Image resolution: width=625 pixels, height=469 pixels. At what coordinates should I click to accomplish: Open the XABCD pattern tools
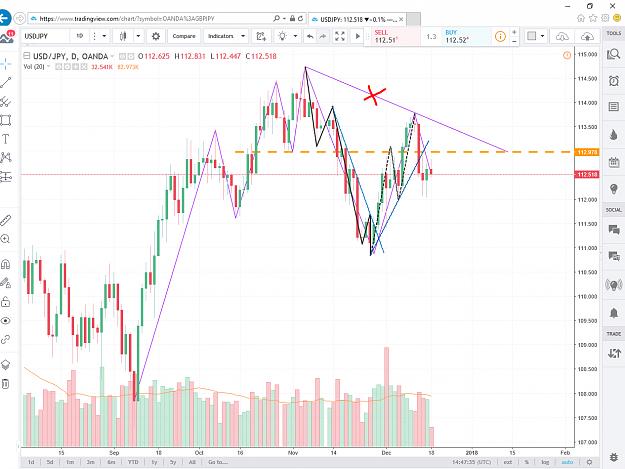pos(6,157)
